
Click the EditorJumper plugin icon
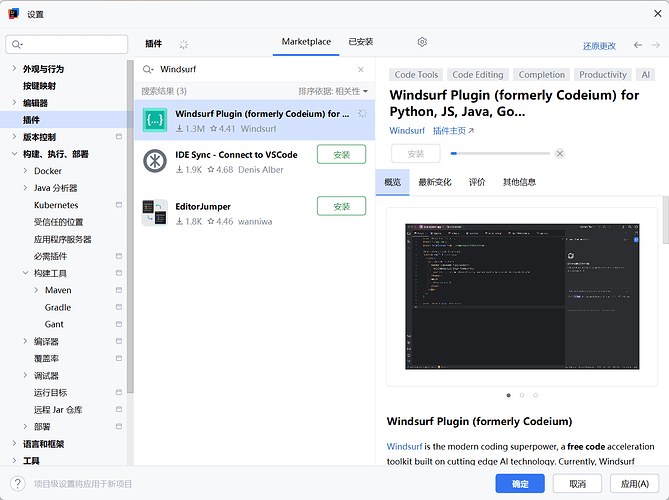(154, 212)
